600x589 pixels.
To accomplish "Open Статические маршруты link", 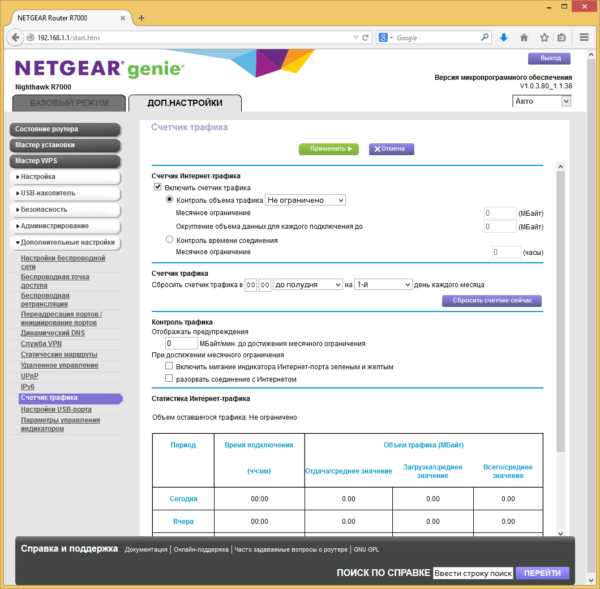I will [x=59, y=354].
